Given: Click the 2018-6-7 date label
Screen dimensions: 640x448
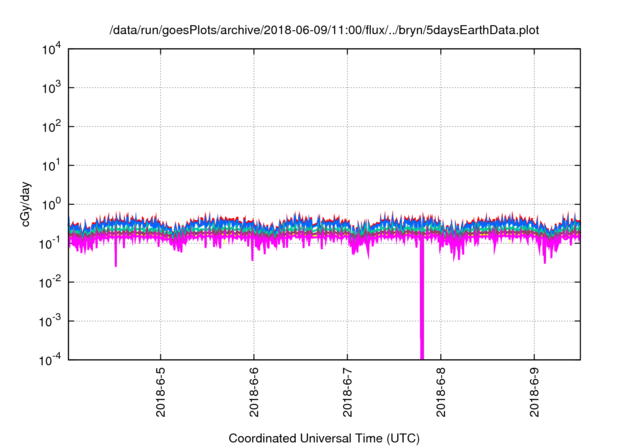Looking at the screenshot, I should (347, 392).
